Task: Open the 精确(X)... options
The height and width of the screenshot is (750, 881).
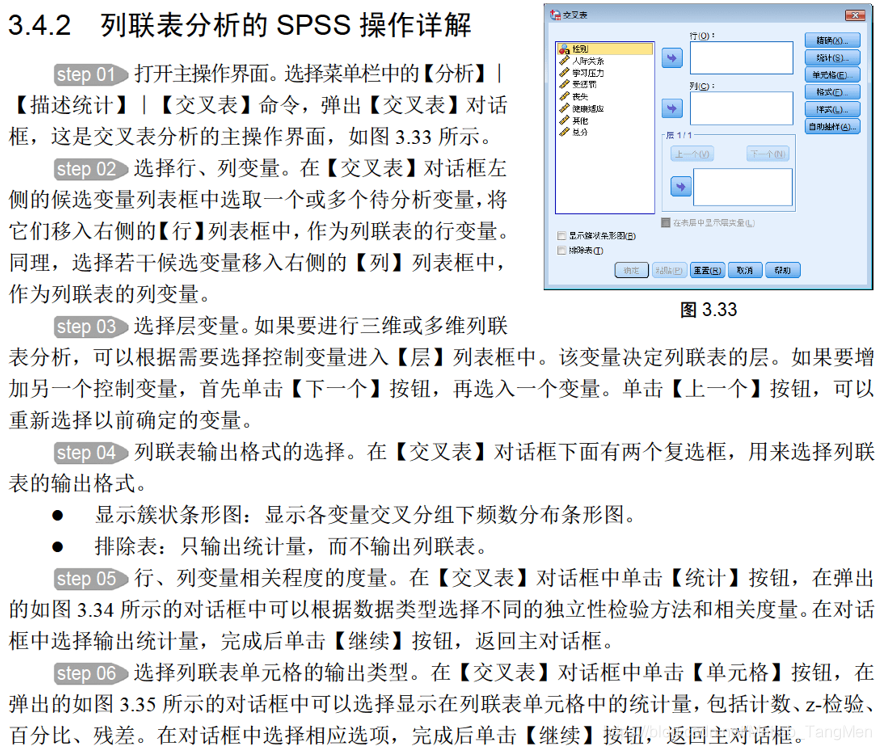Action: coord(832,40)
